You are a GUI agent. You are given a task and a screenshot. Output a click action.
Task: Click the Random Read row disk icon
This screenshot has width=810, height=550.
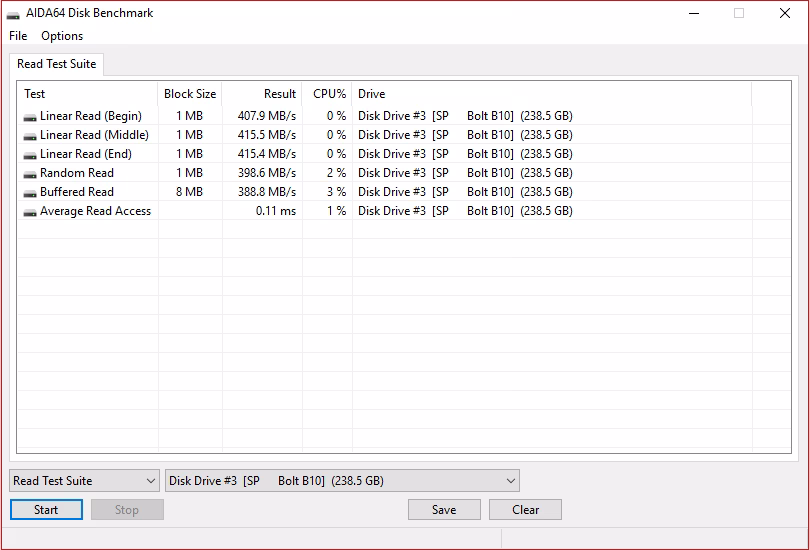[30, 175]
